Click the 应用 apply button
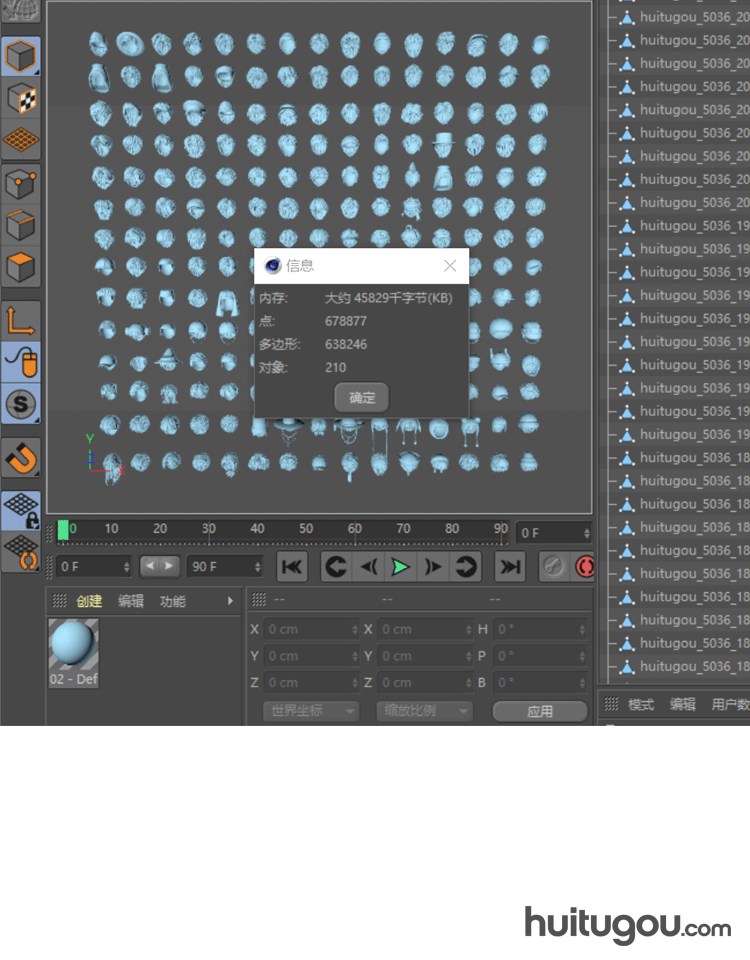Viewport: 750px width, 960px height. coord(540,711)
